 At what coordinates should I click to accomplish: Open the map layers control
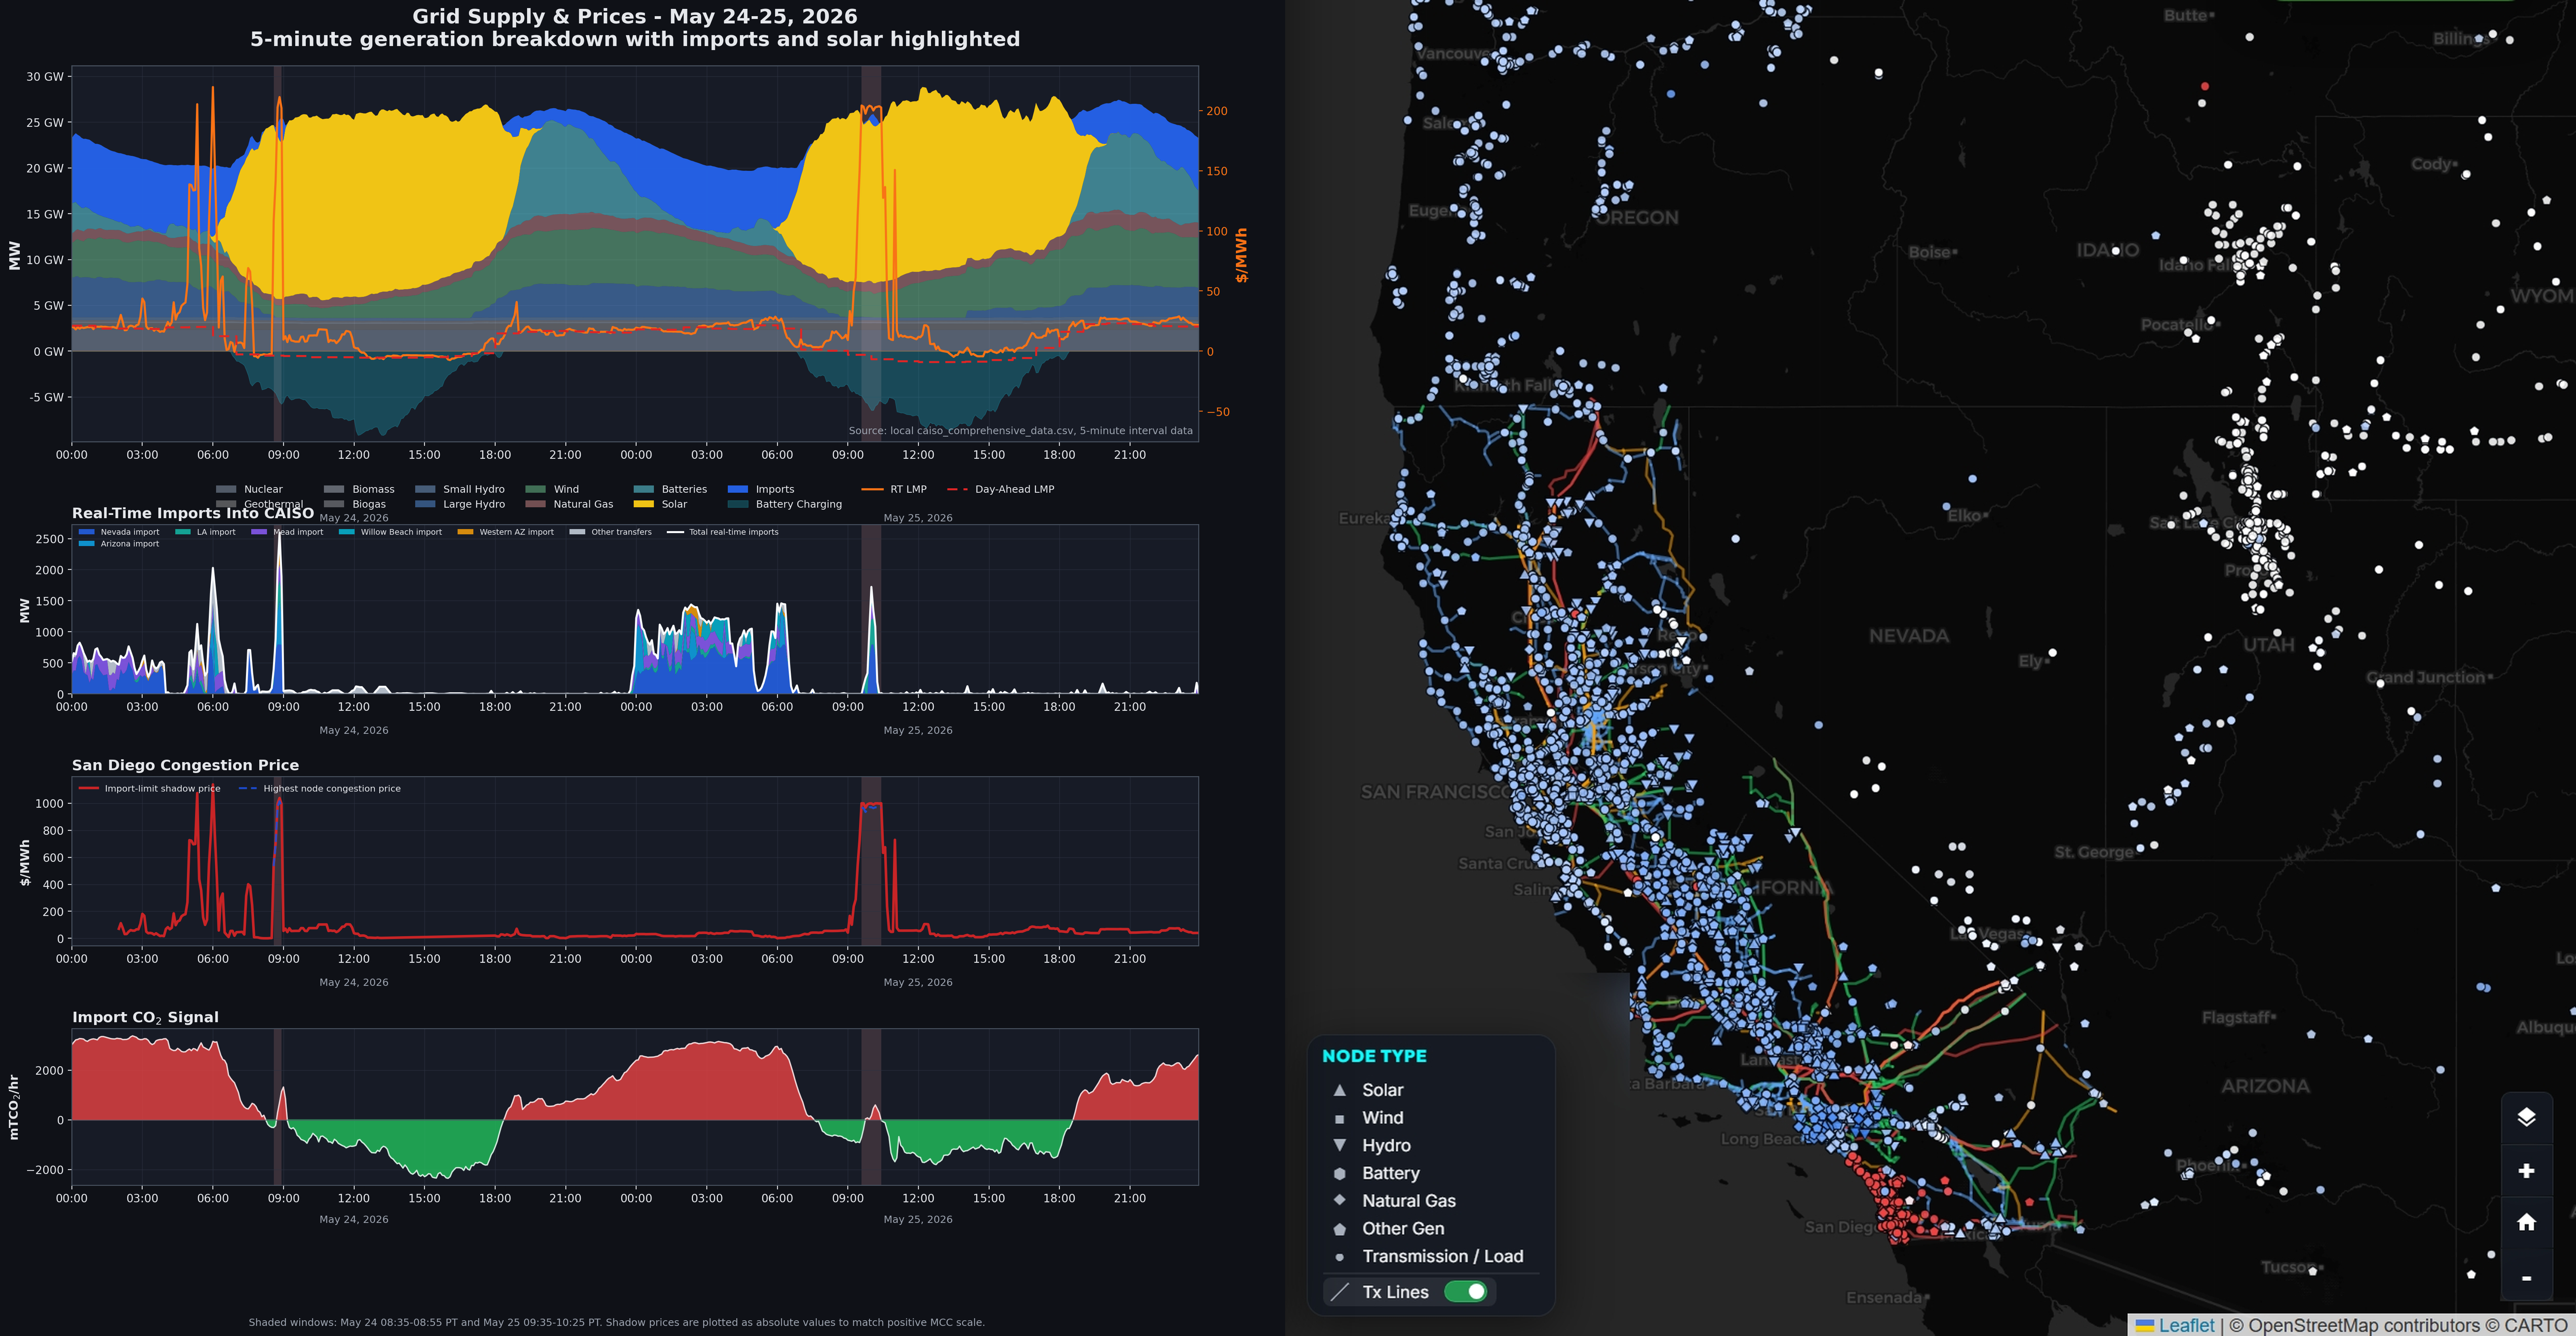click(x=2526, y=1117)
